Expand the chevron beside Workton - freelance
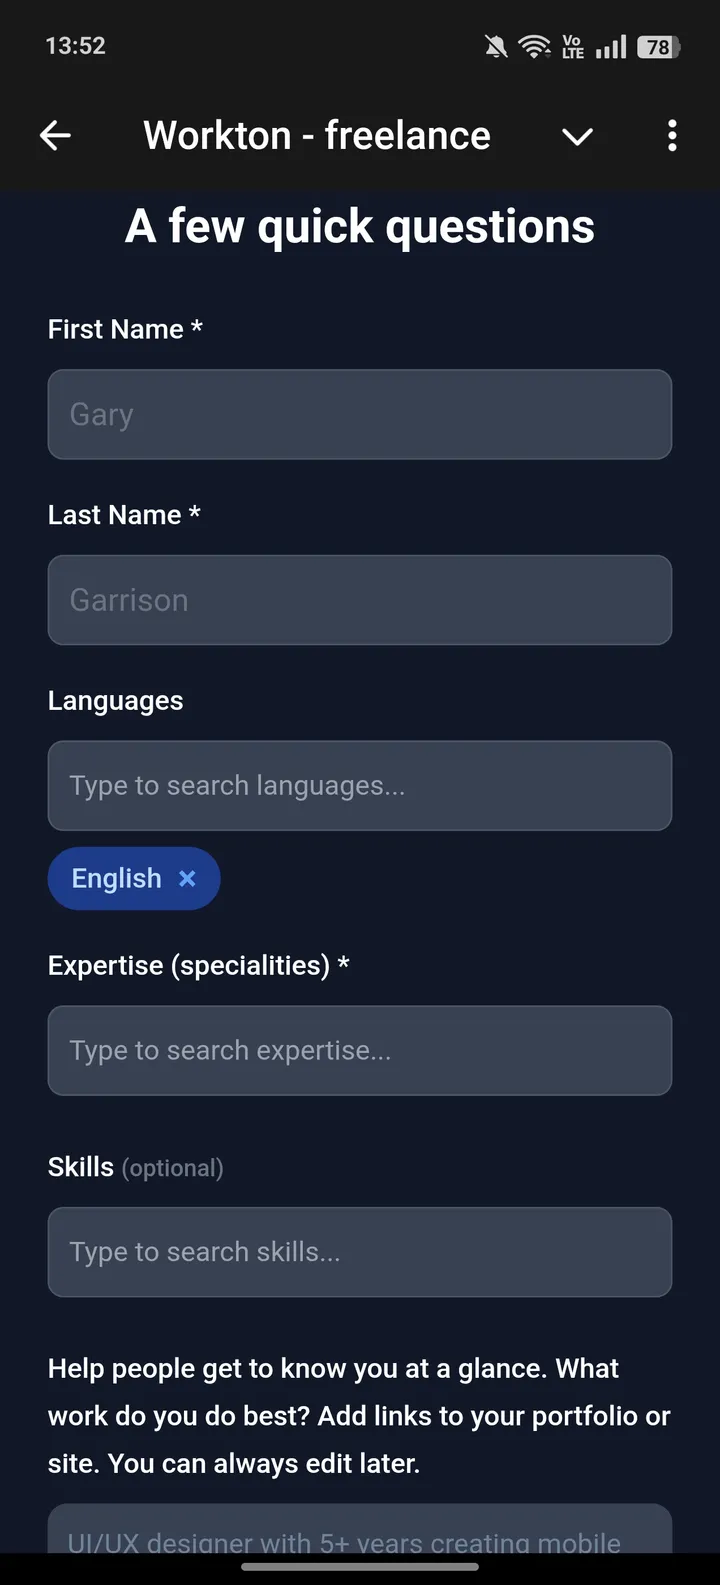The width and height of the screenshot is (720, 1585). point(577,137)
